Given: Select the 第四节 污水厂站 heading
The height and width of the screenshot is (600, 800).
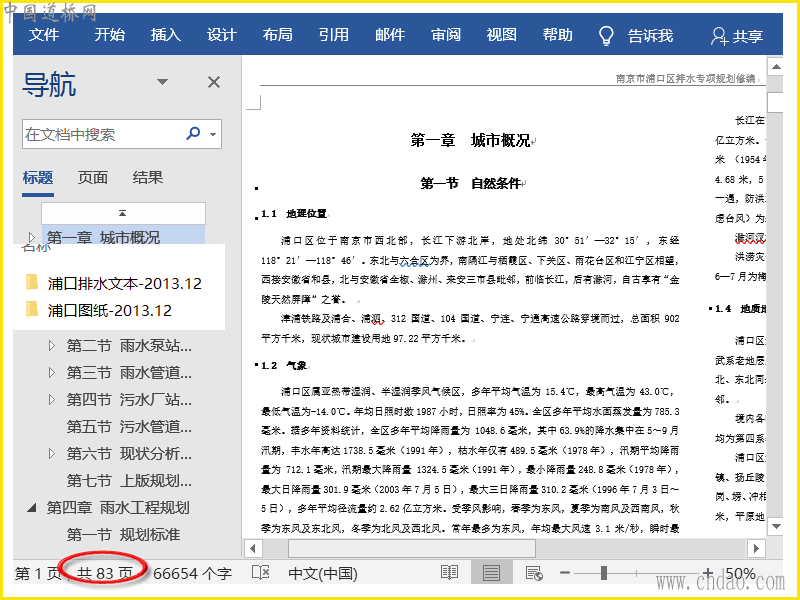Looking at the screenshot, I should click(x=129, y=399).
